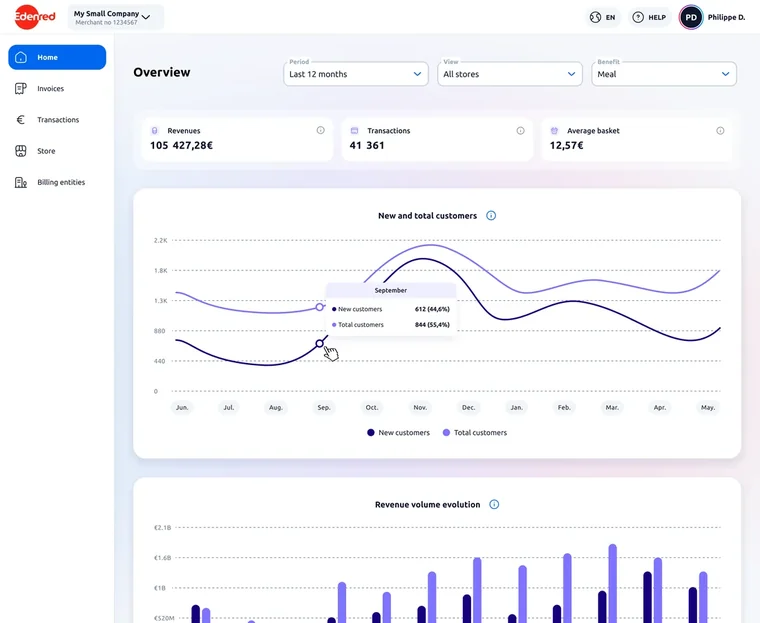Click the Average basket info icon
Viewport: 760px width, 623px height.
[720, 130]
